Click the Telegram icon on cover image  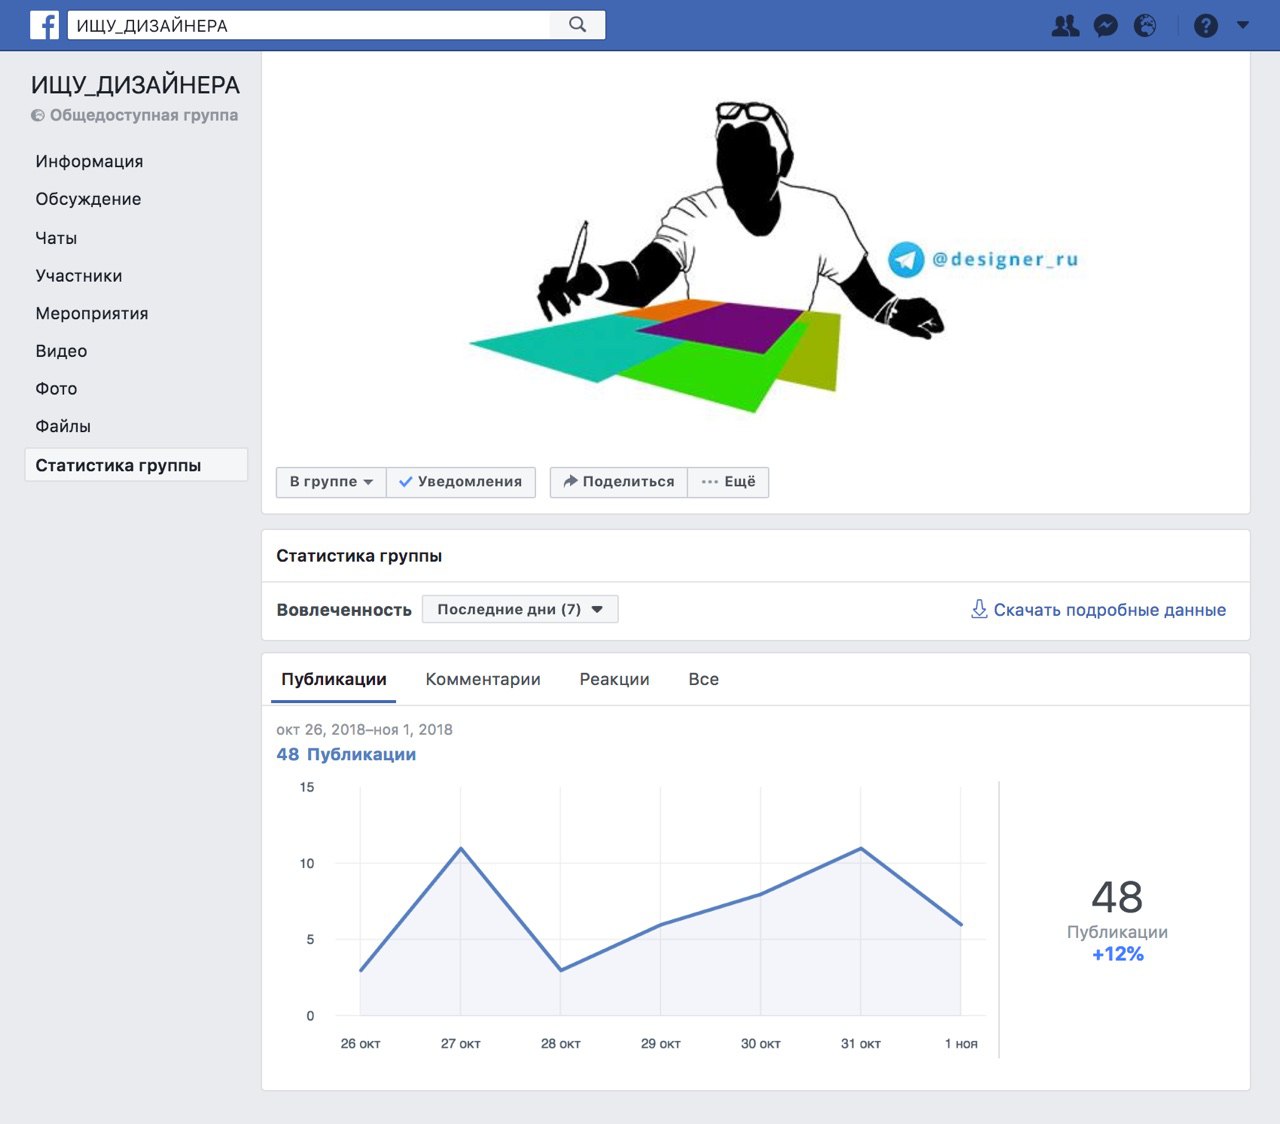(906, 260)
